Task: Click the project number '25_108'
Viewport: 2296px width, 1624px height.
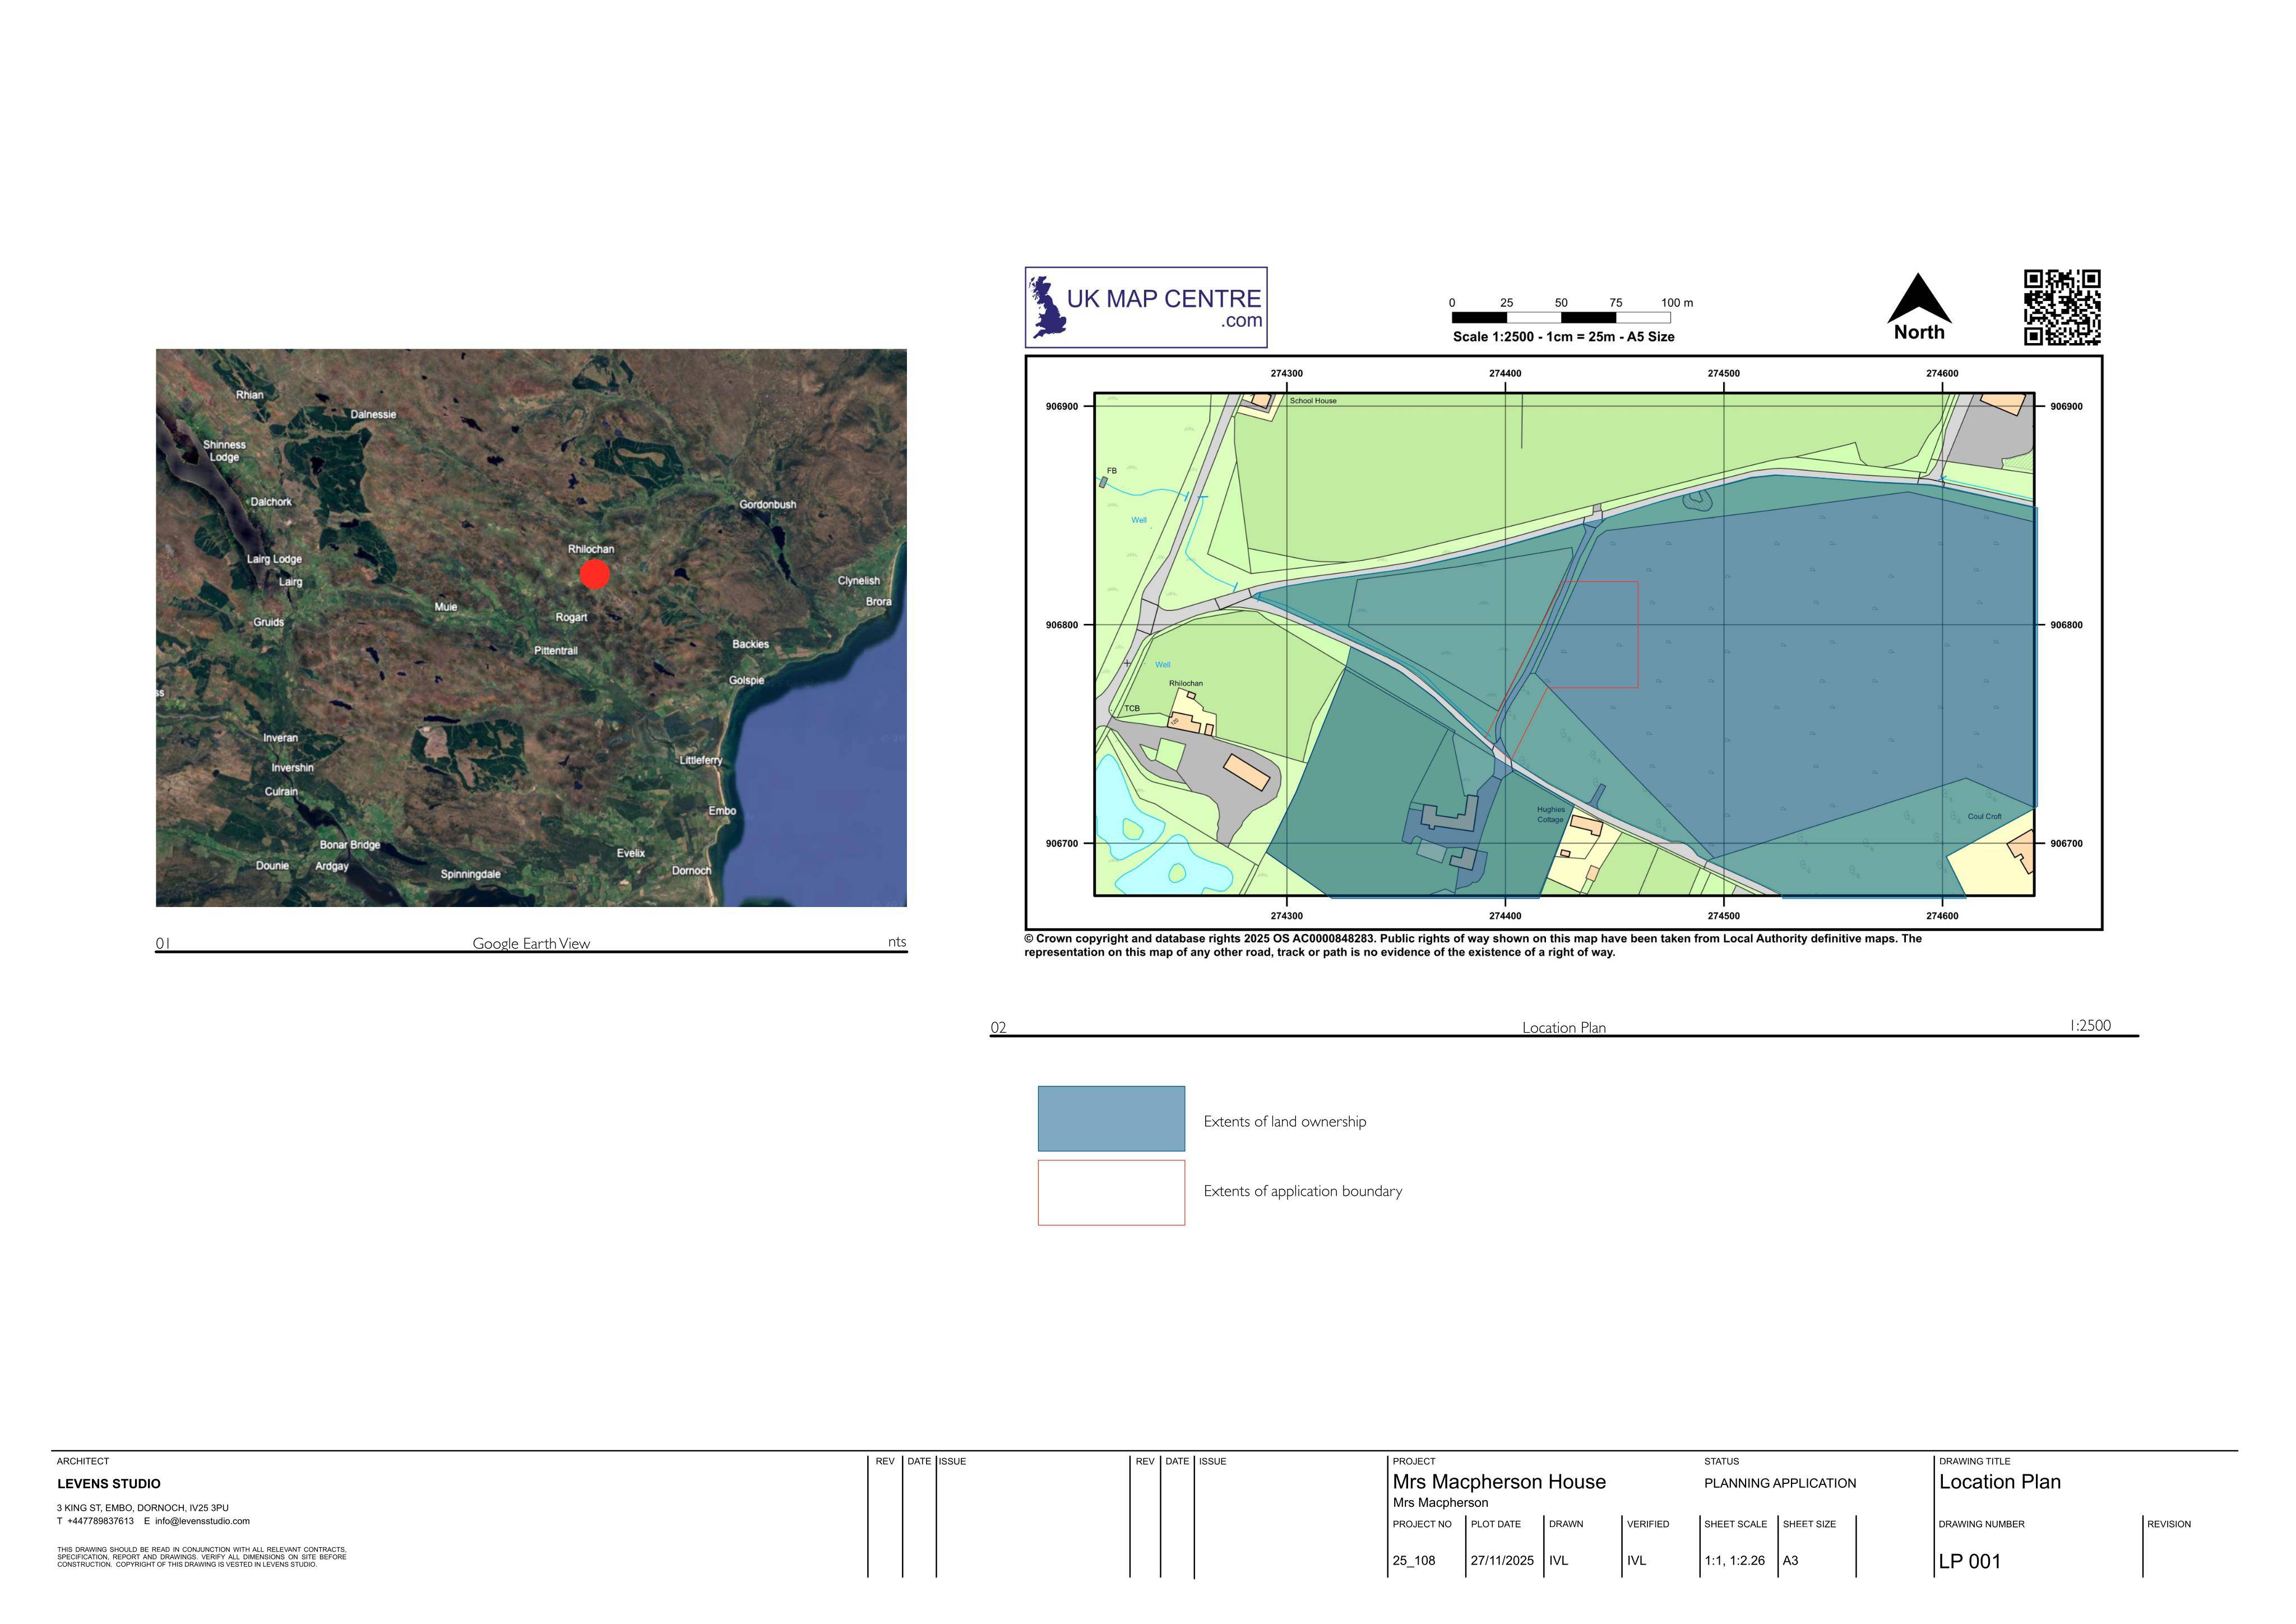Action: 1414,1560
